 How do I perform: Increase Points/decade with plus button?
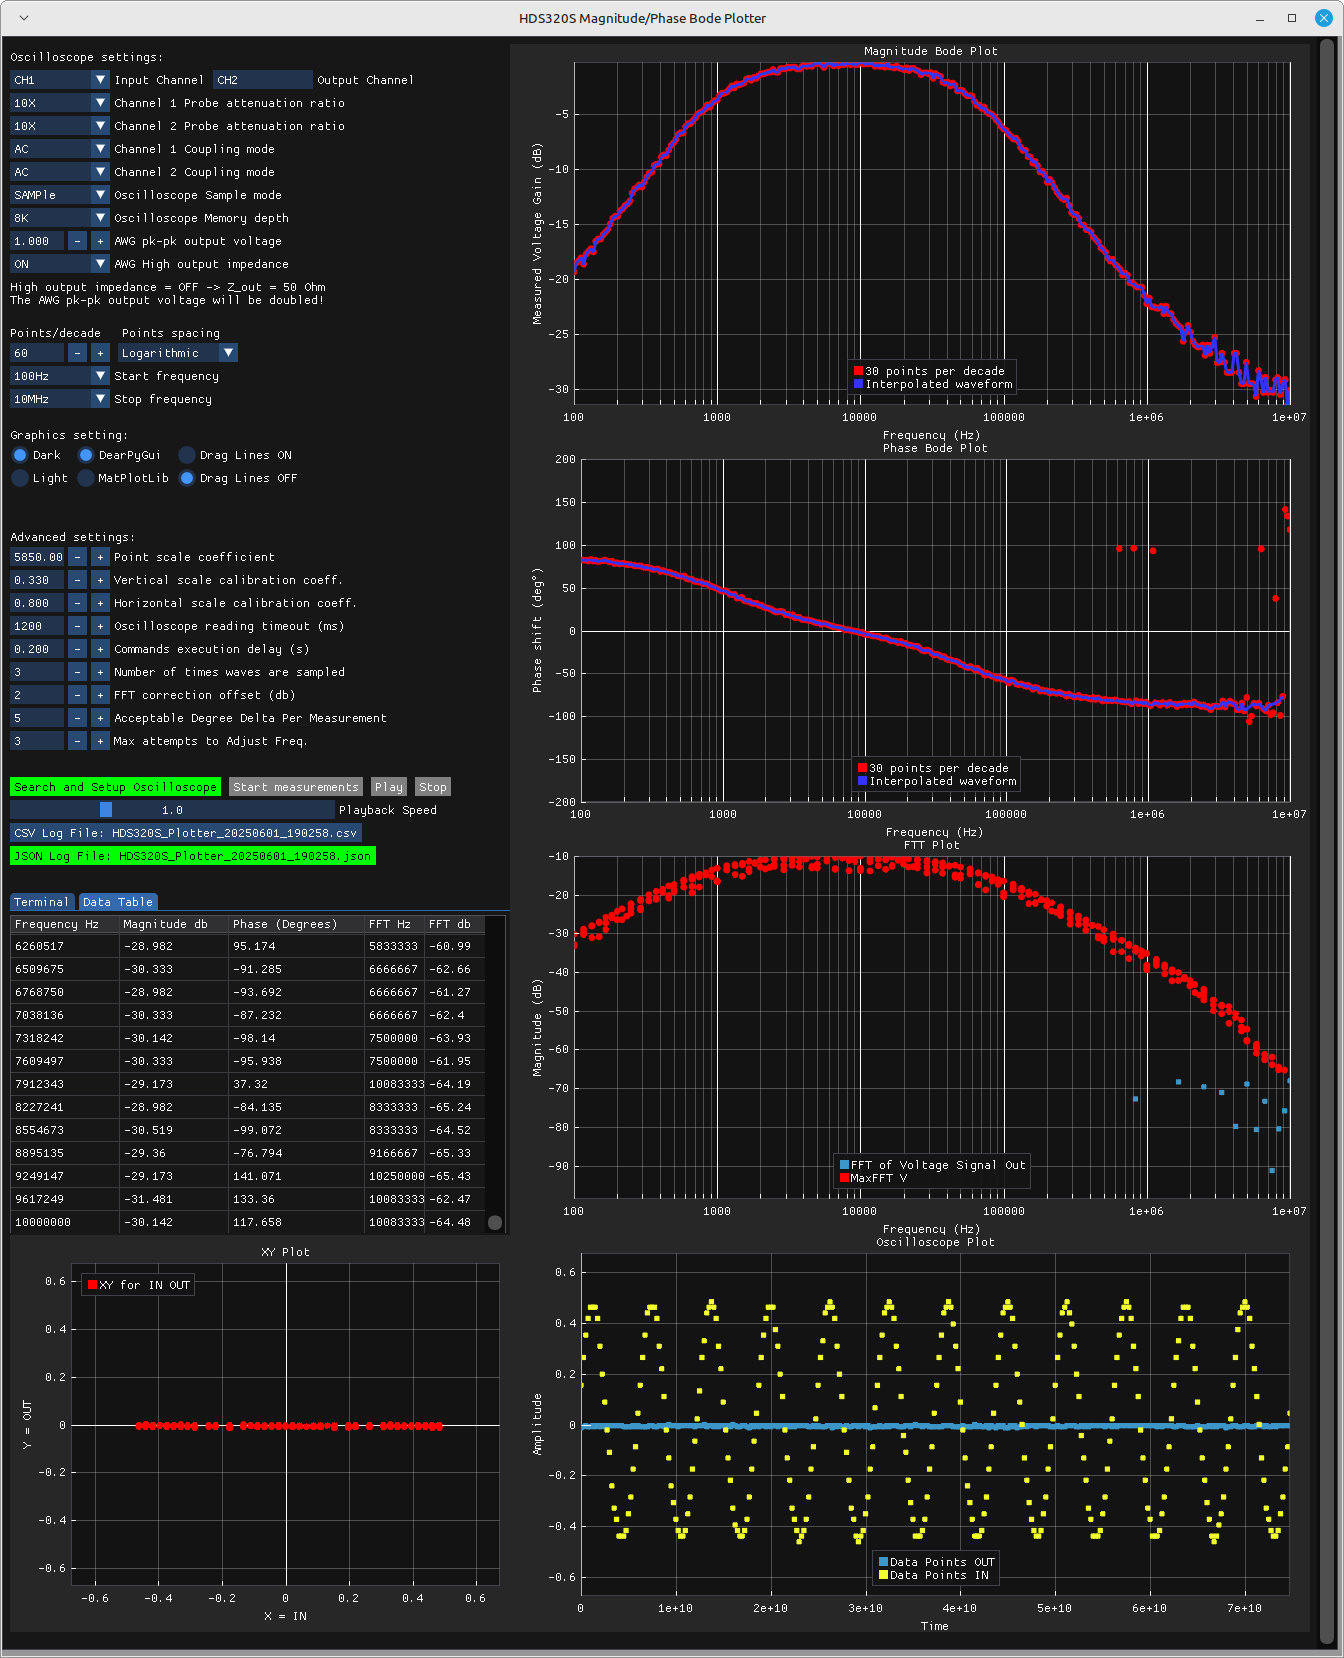(x=100, y=353)
